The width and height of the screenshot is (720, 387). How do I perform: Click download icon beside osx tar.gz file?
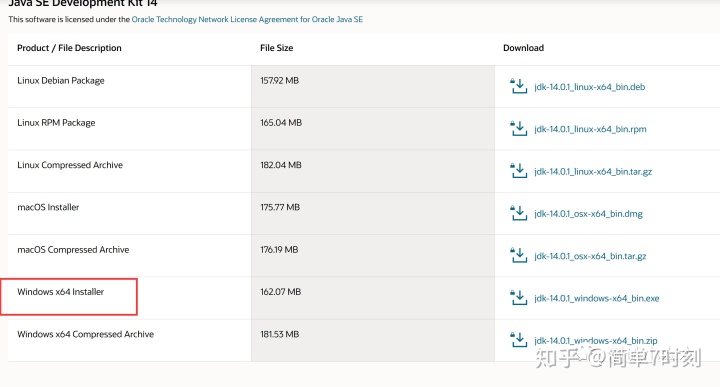pyautogui.click(x=519, y=255)
